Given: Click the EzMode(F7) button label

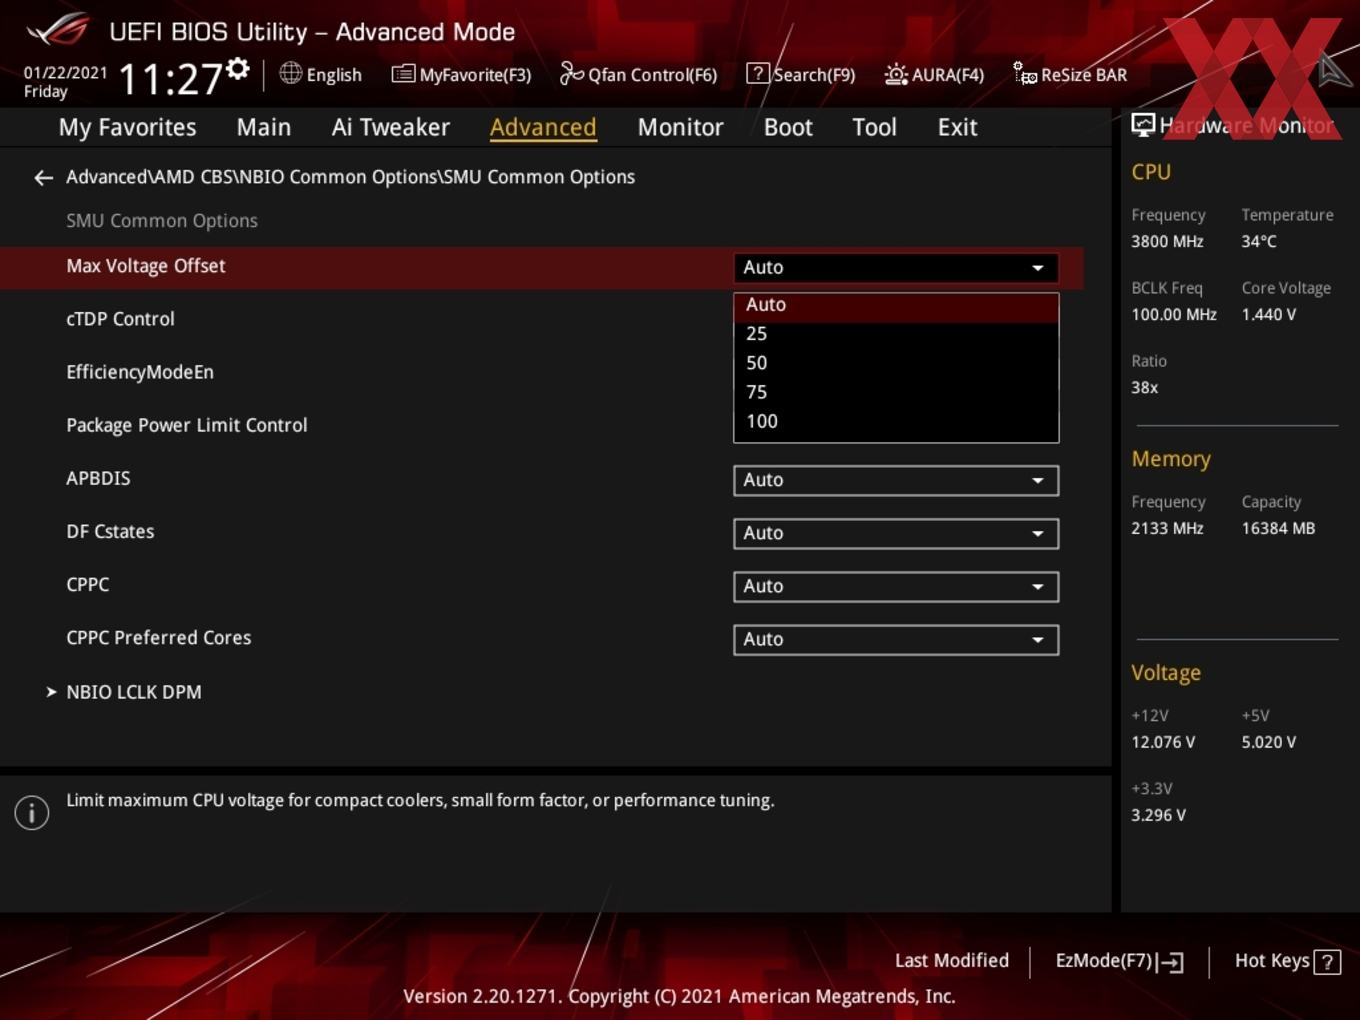Looking at the screenshot, I should tap(1104, 961).
